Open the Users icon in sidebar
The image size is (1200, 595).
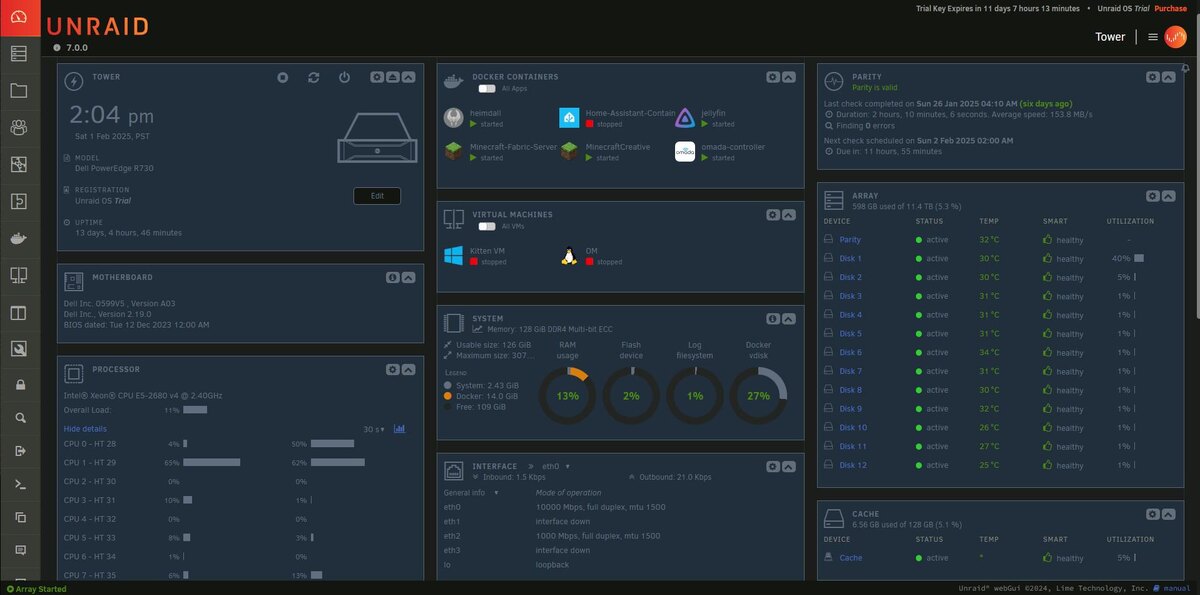pos(19,127)
